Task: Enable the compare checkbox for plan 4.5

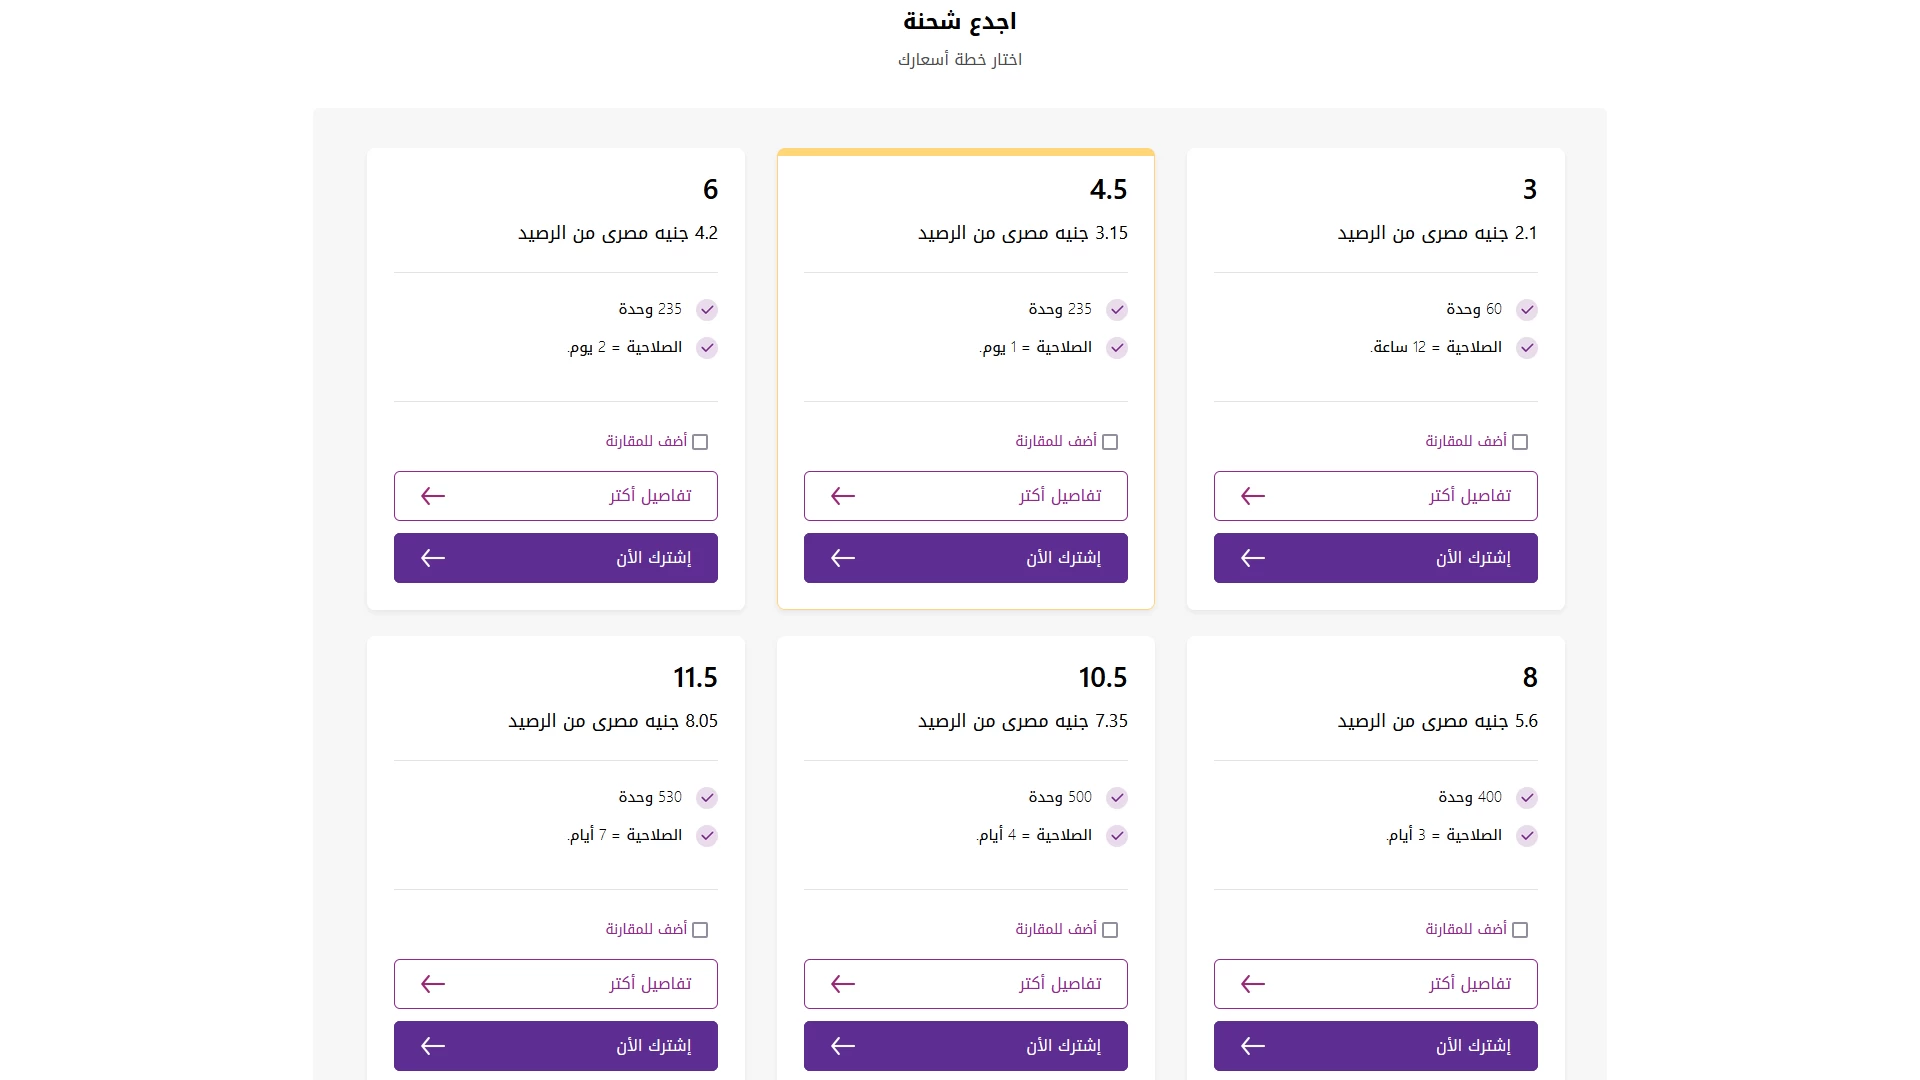Action: click(1110, 442)
